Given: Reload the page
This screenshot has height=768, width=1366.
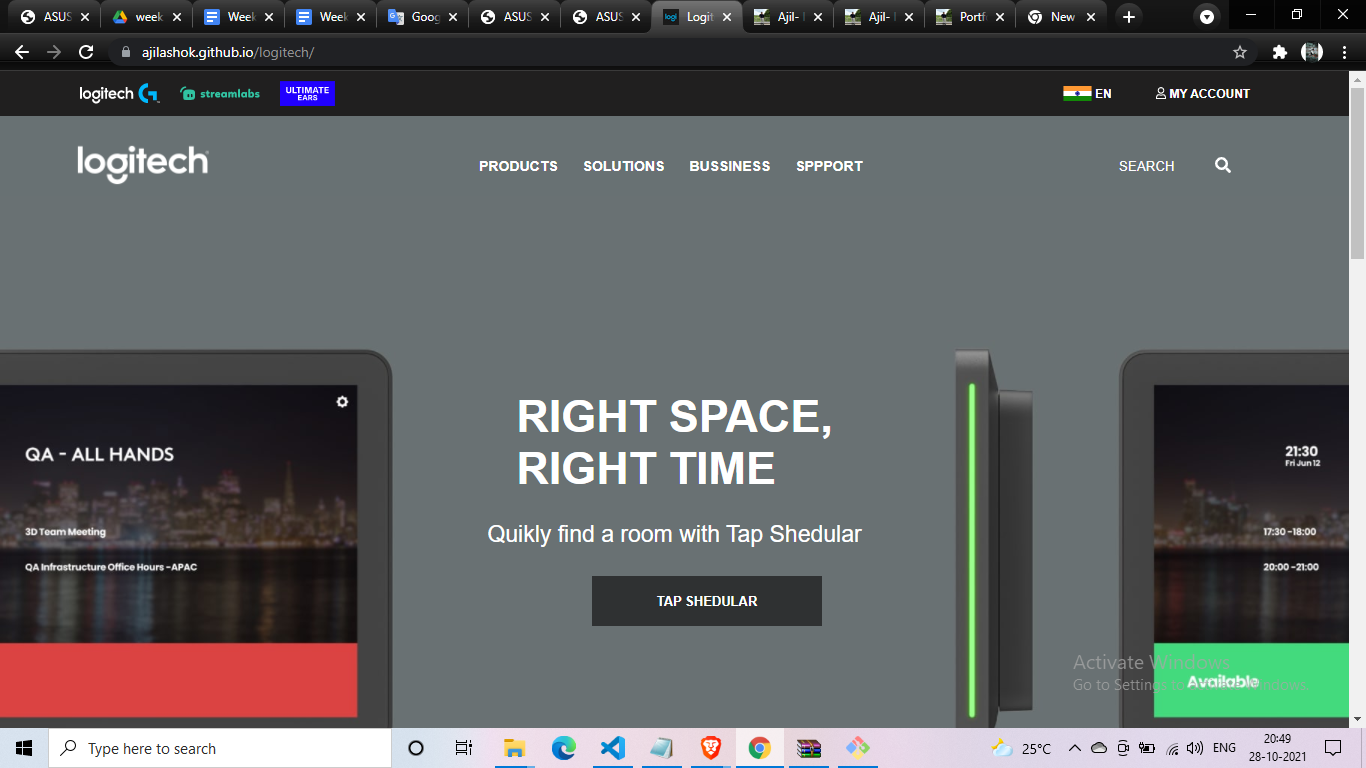Looking at the screenshot, I should point(86,52).
